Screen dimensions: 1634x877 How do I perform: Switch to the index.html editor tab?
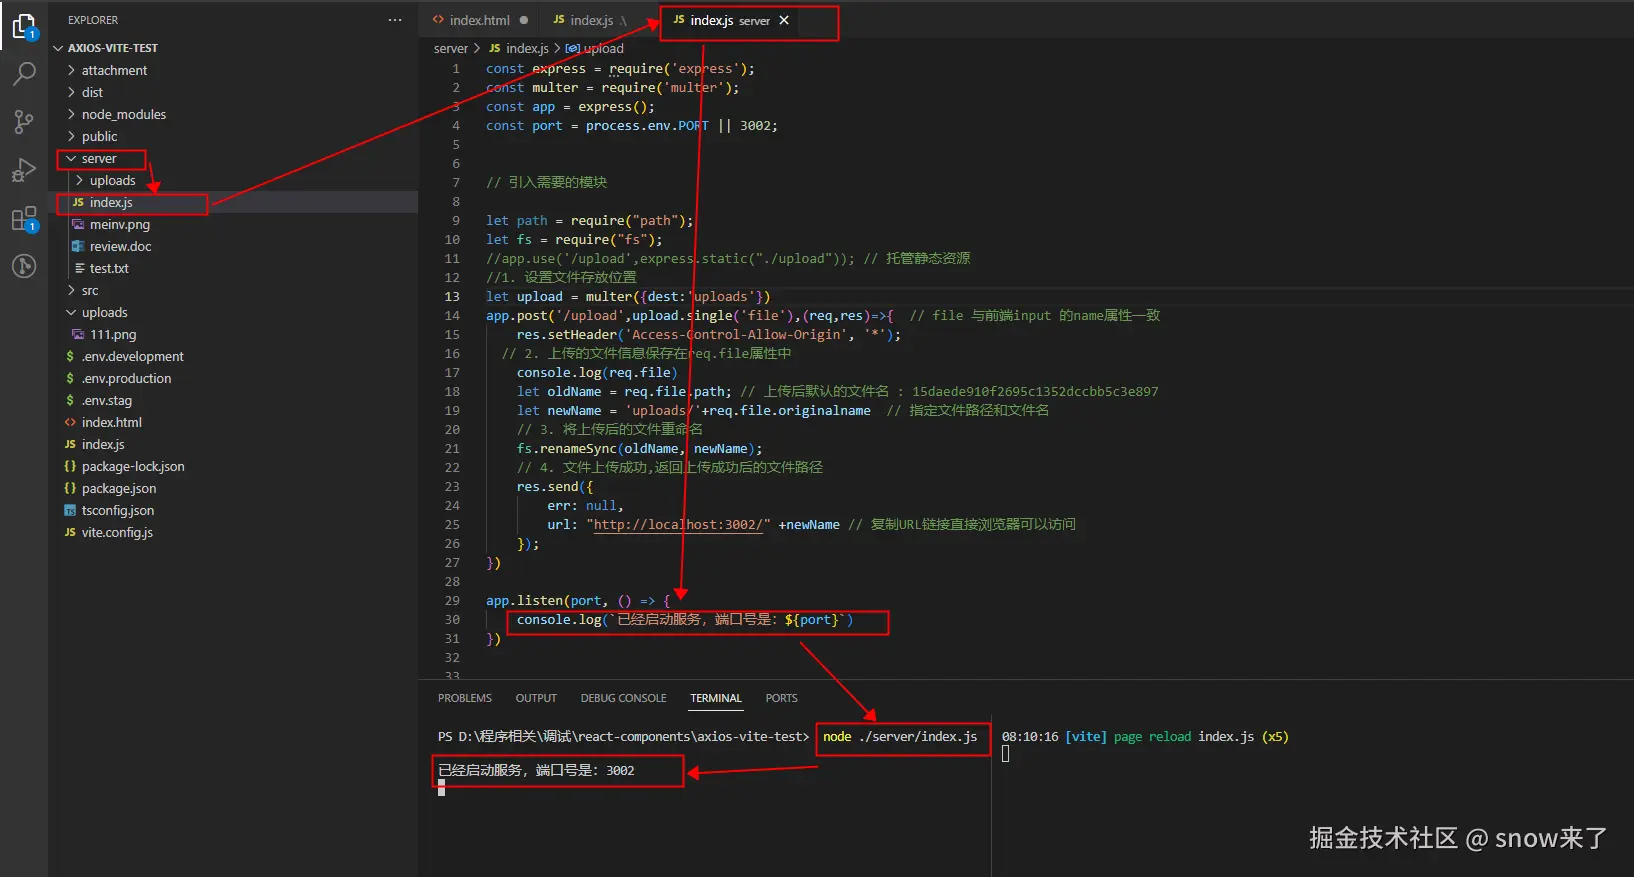479,20
